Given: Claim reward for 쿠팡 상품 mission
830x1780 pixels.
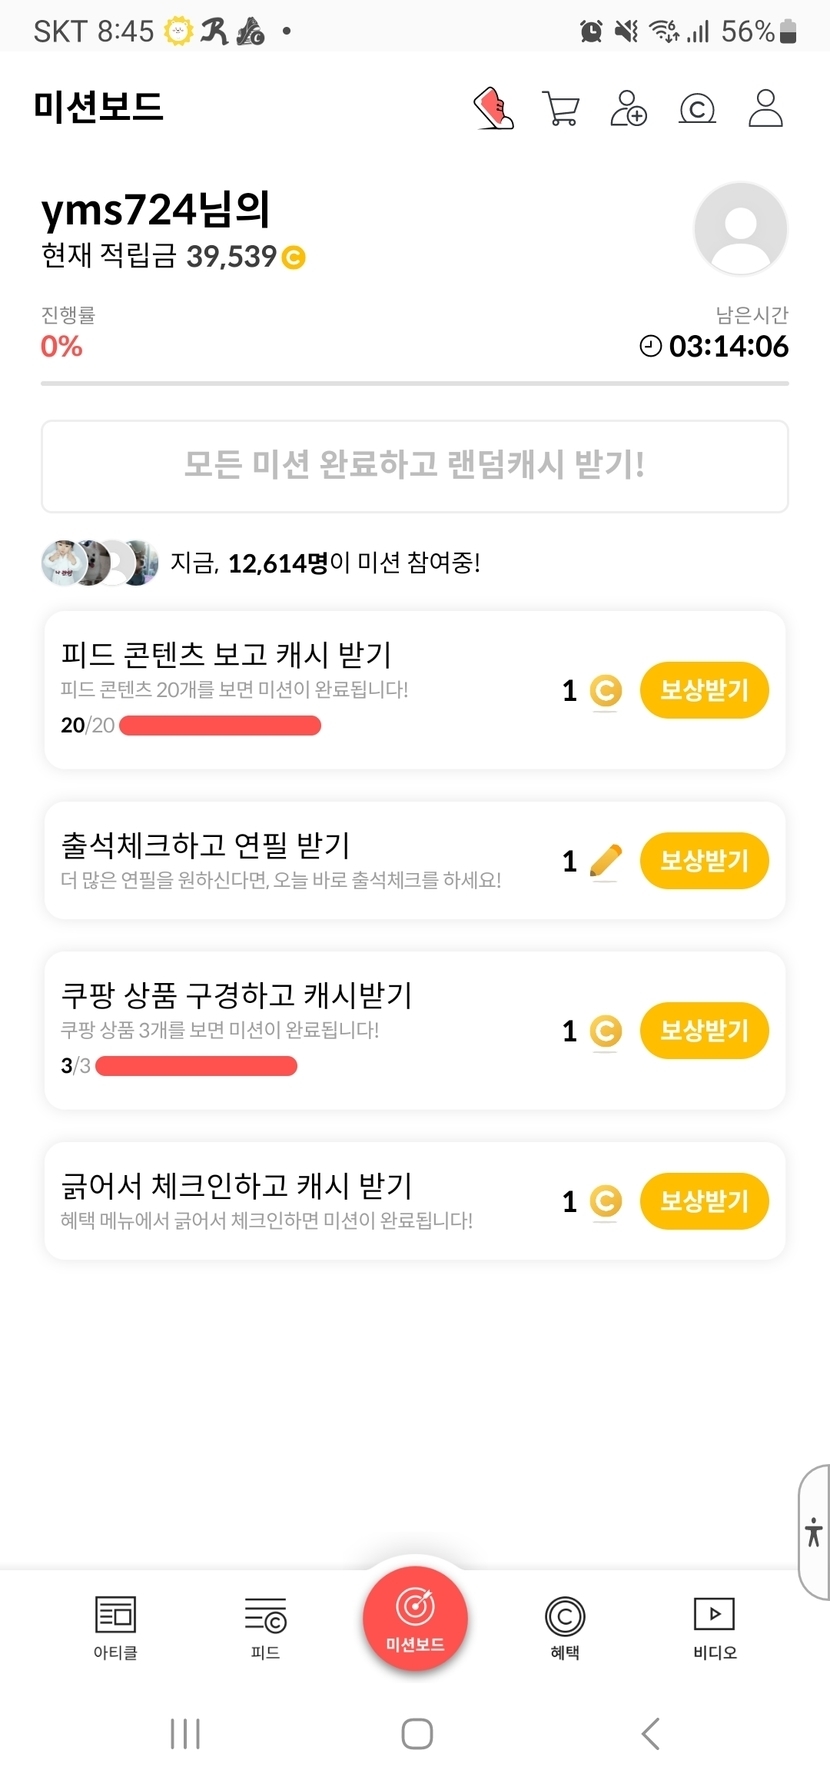Looking at the screenshot, I should click(x=704, y=1030).
